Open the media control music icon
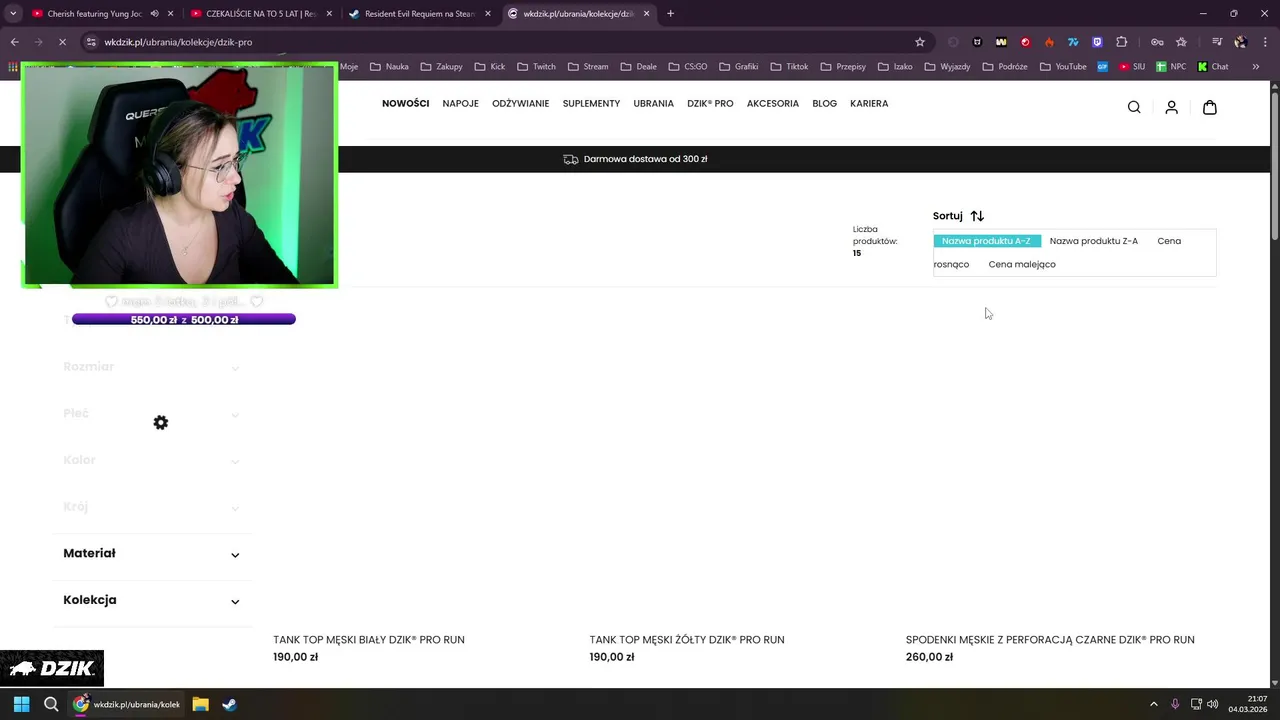 pos(1217,42)
